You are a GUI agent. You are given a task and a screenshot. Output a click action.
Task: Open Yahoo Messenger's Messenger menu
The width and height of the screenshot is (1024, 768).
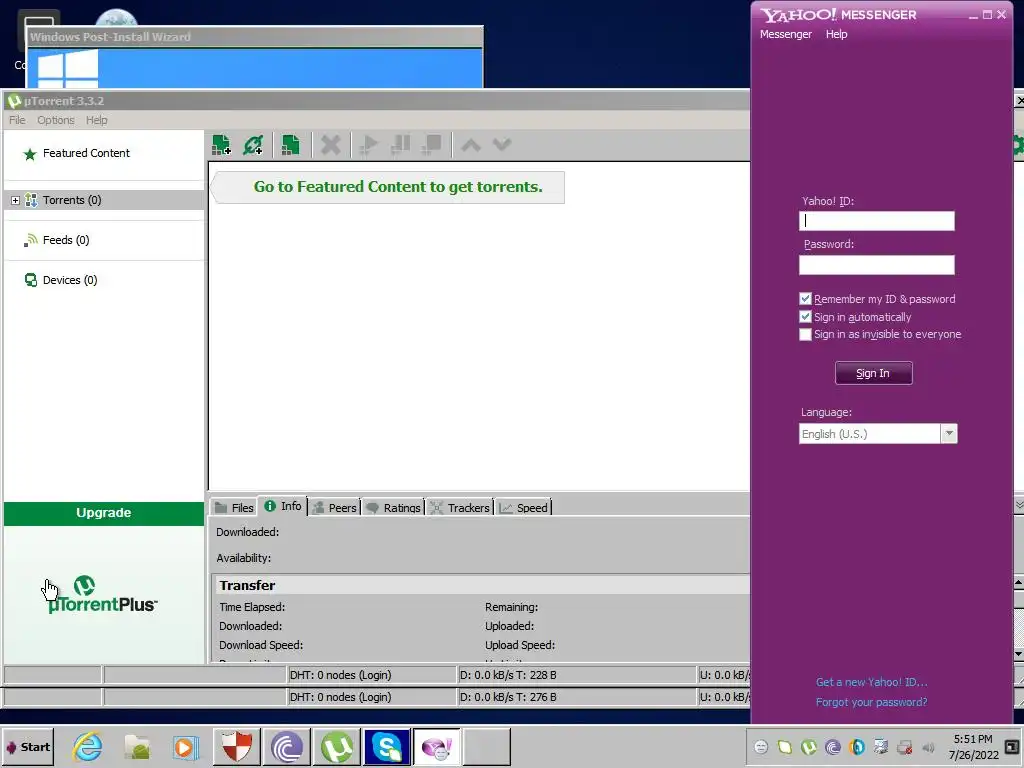(786, 34)
